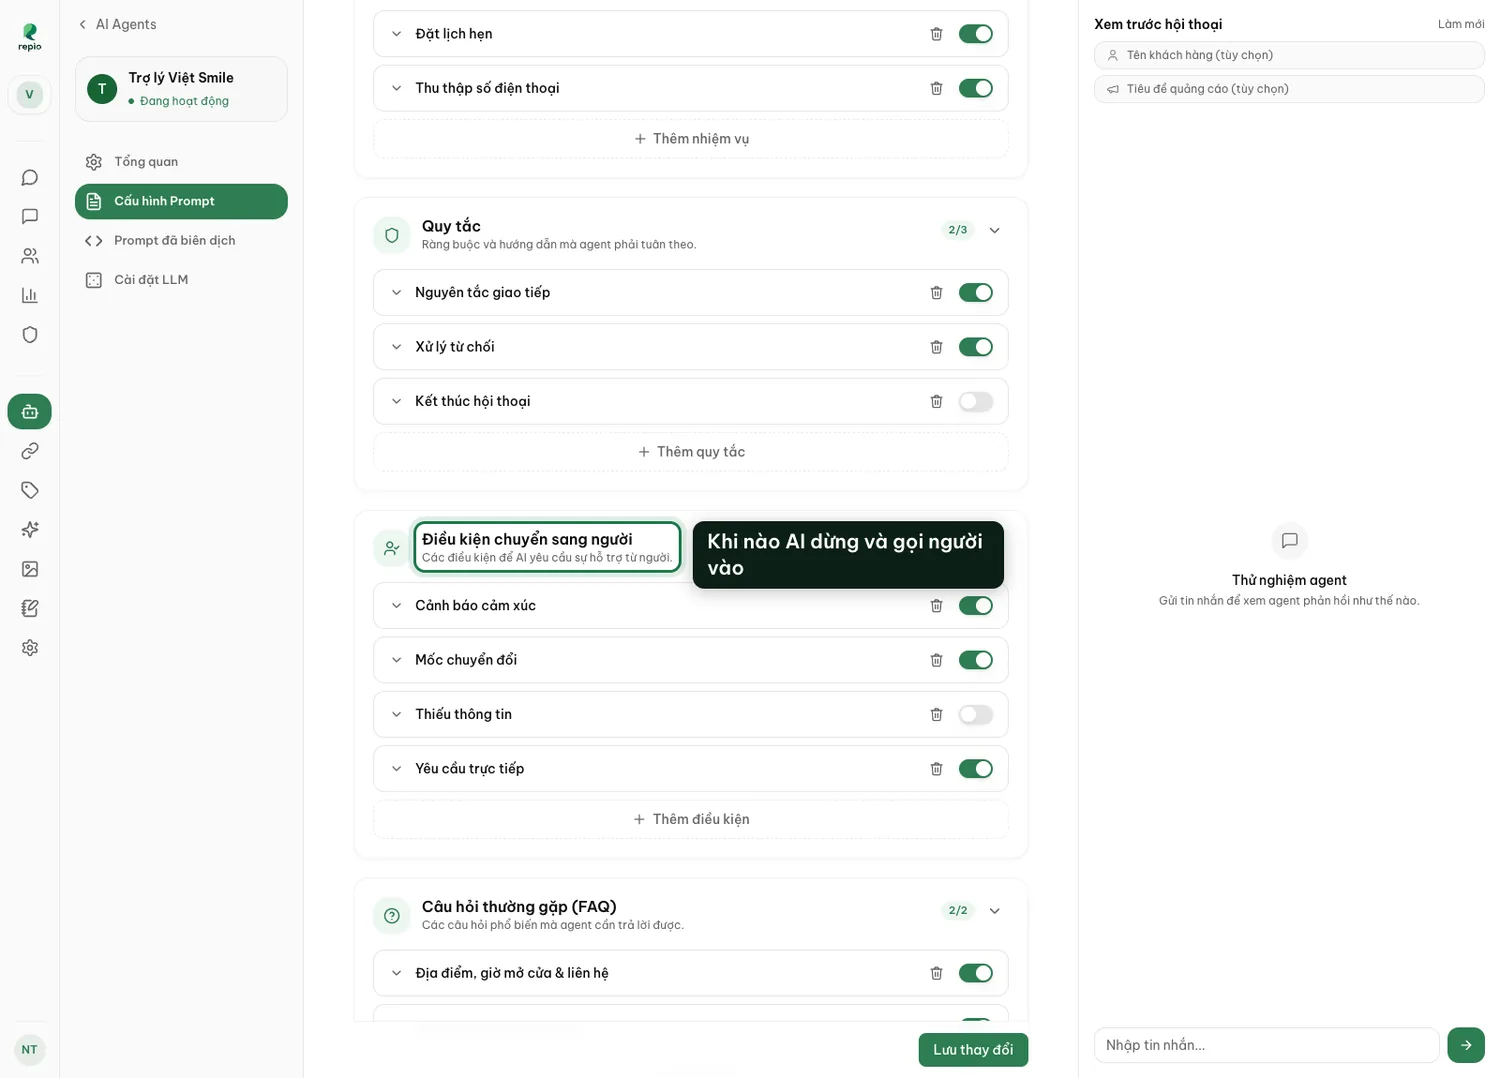This screenshot has height=1078, width=1500.
Task: Expand the "Cảnh báo cảm xúc" item
Action: [x=396, y=606]
